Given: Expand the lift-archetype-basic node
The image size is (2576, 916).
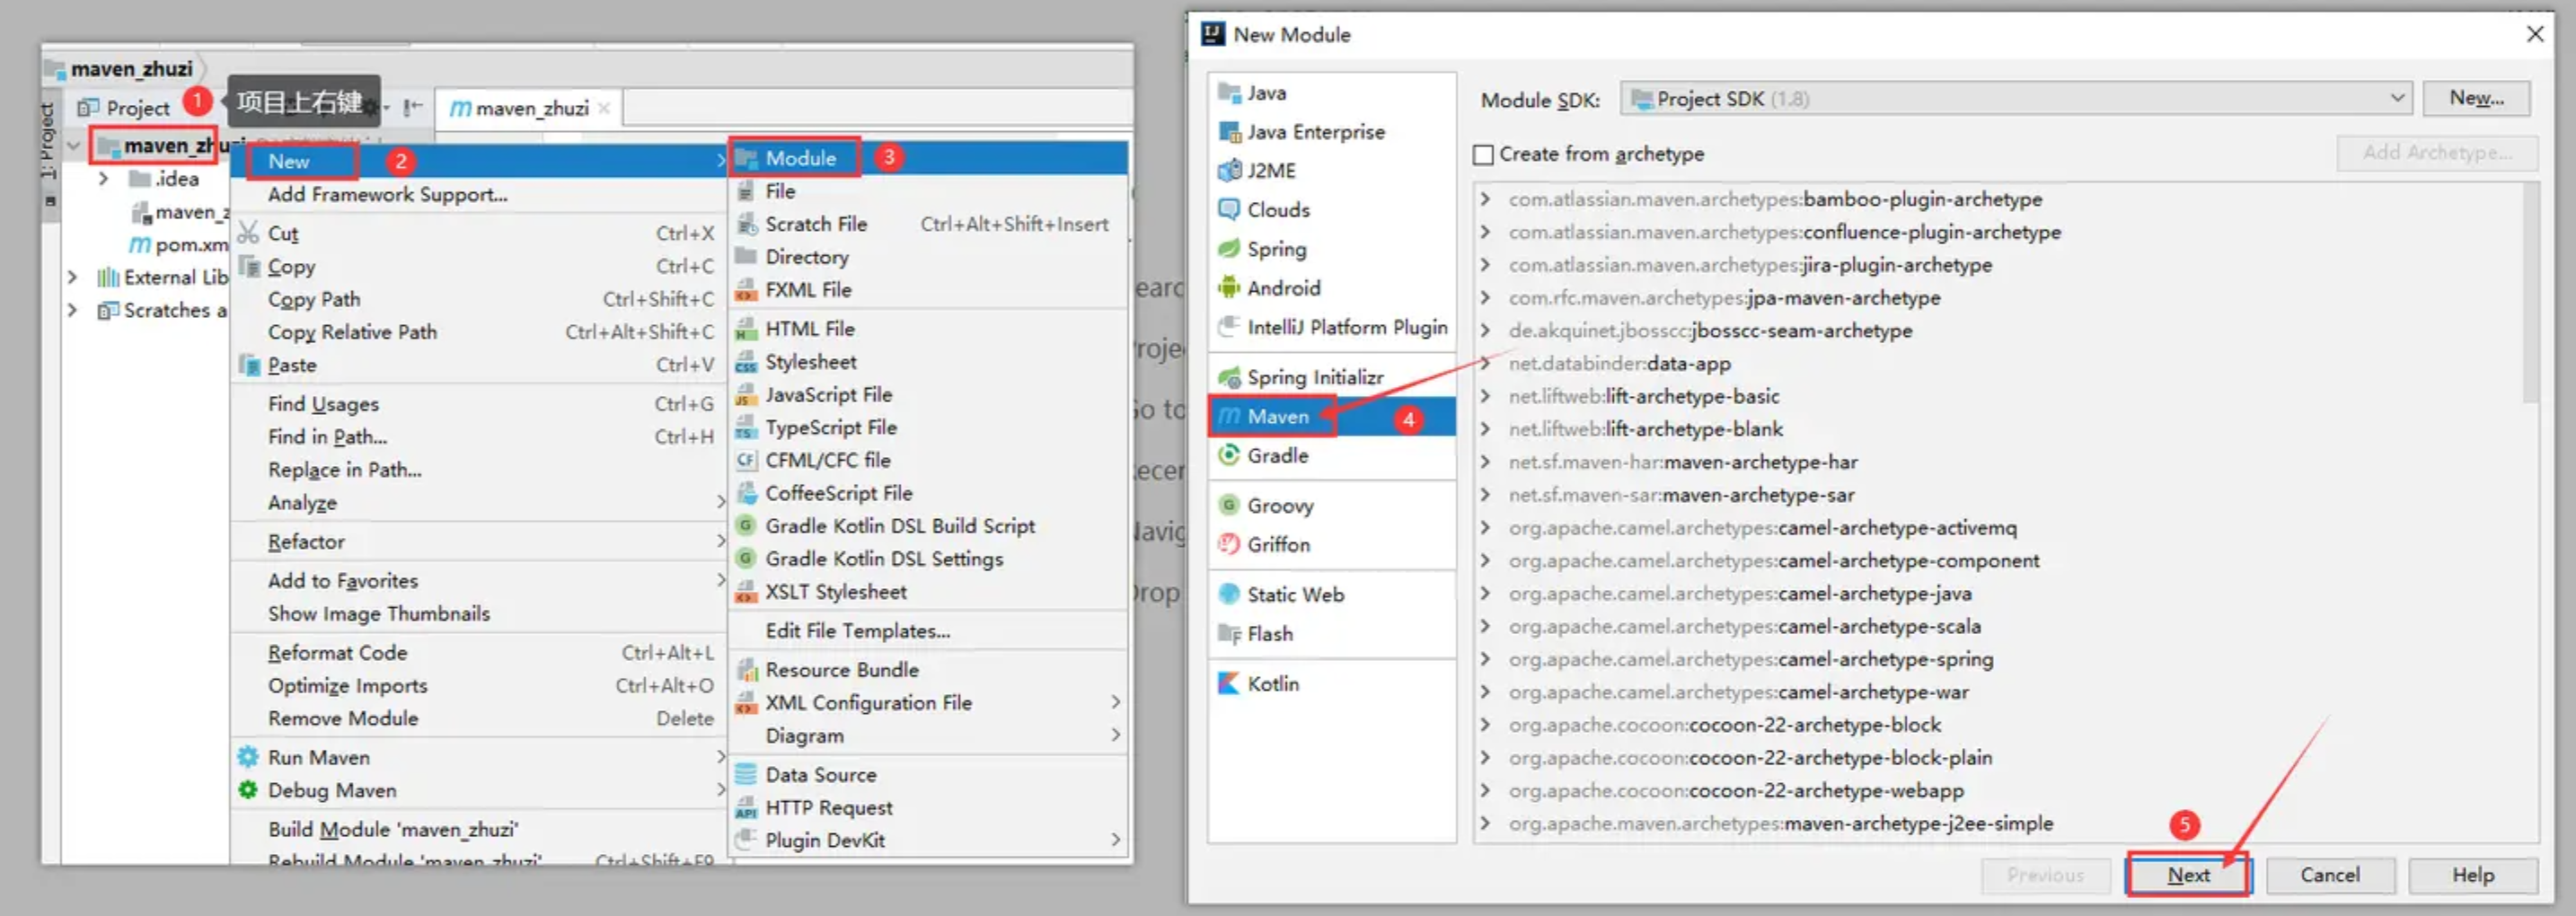Looking at the screenshot, I should (x=1486, y=396).
